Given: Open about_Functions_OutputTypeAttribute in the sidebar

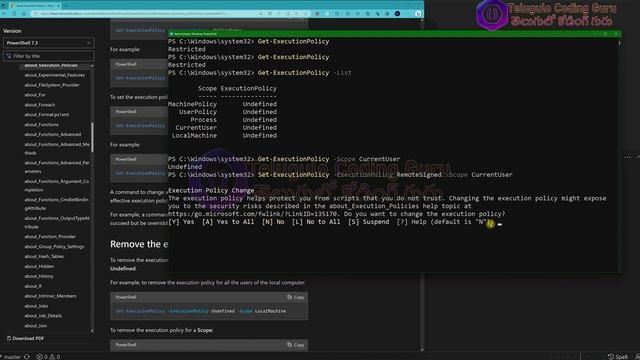Looking at the screenshot, I should [x=57, y=222].
